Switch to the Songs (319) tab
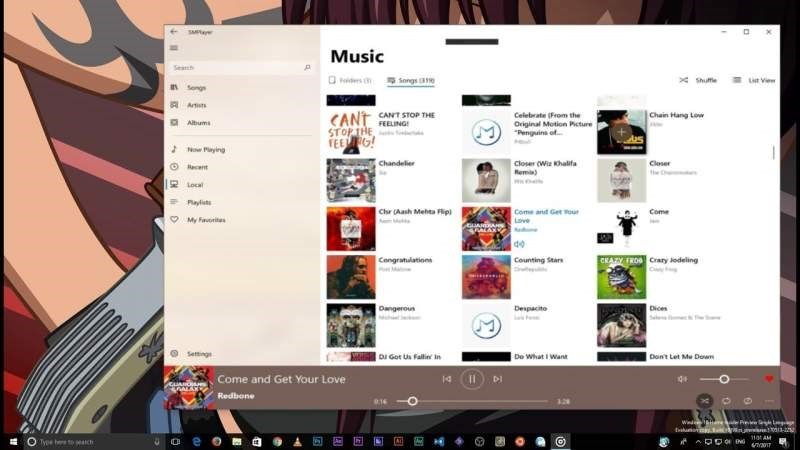Screen dimensions: 800x450 (411, 81)
